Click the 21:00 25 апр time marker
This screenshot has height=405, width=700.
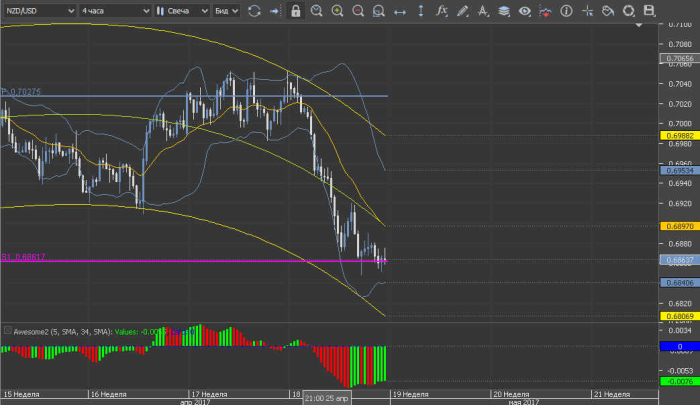tap(326, 398)
